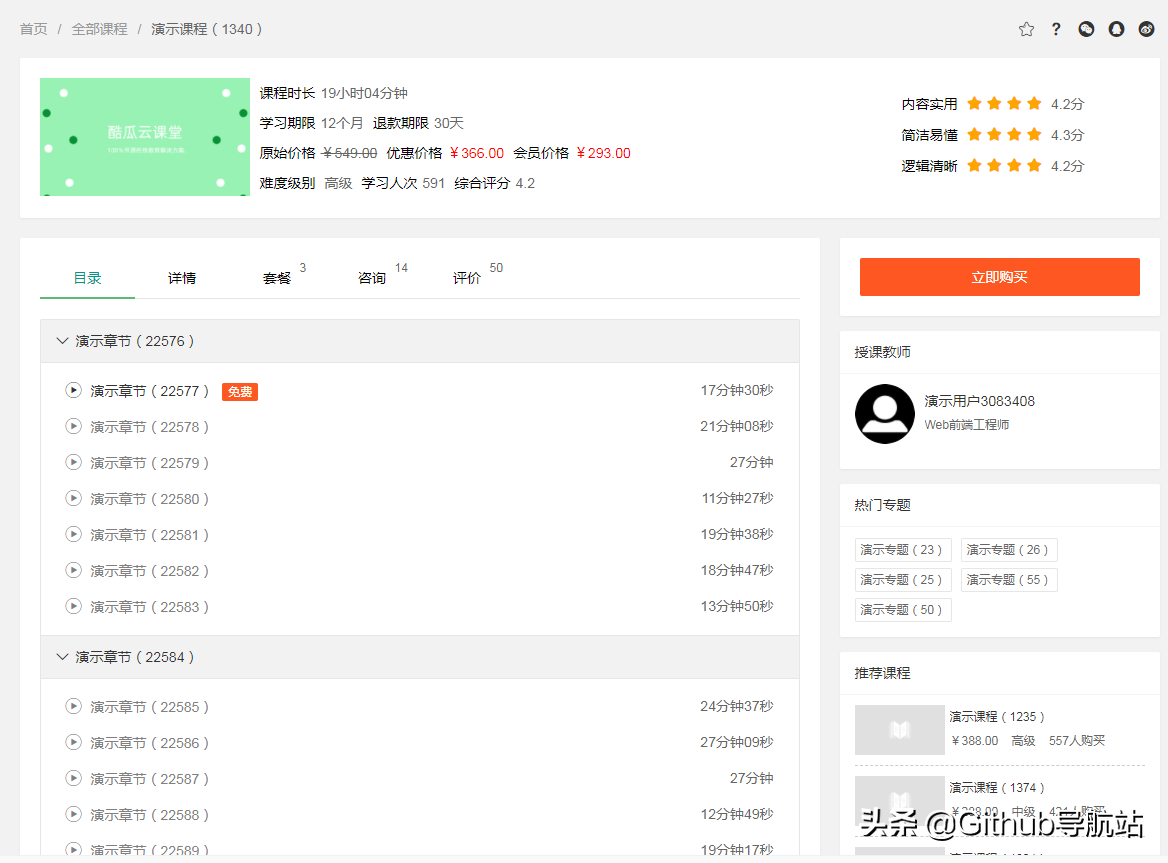Share the course via the Weibo icon
1168x863 pixels.
[1146, 29]
